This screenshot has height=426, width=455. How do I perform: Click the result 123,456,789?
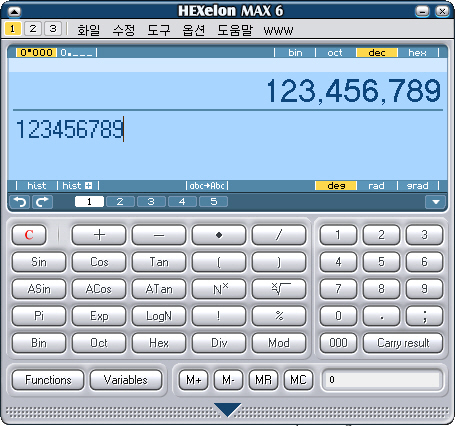[354, 91]
